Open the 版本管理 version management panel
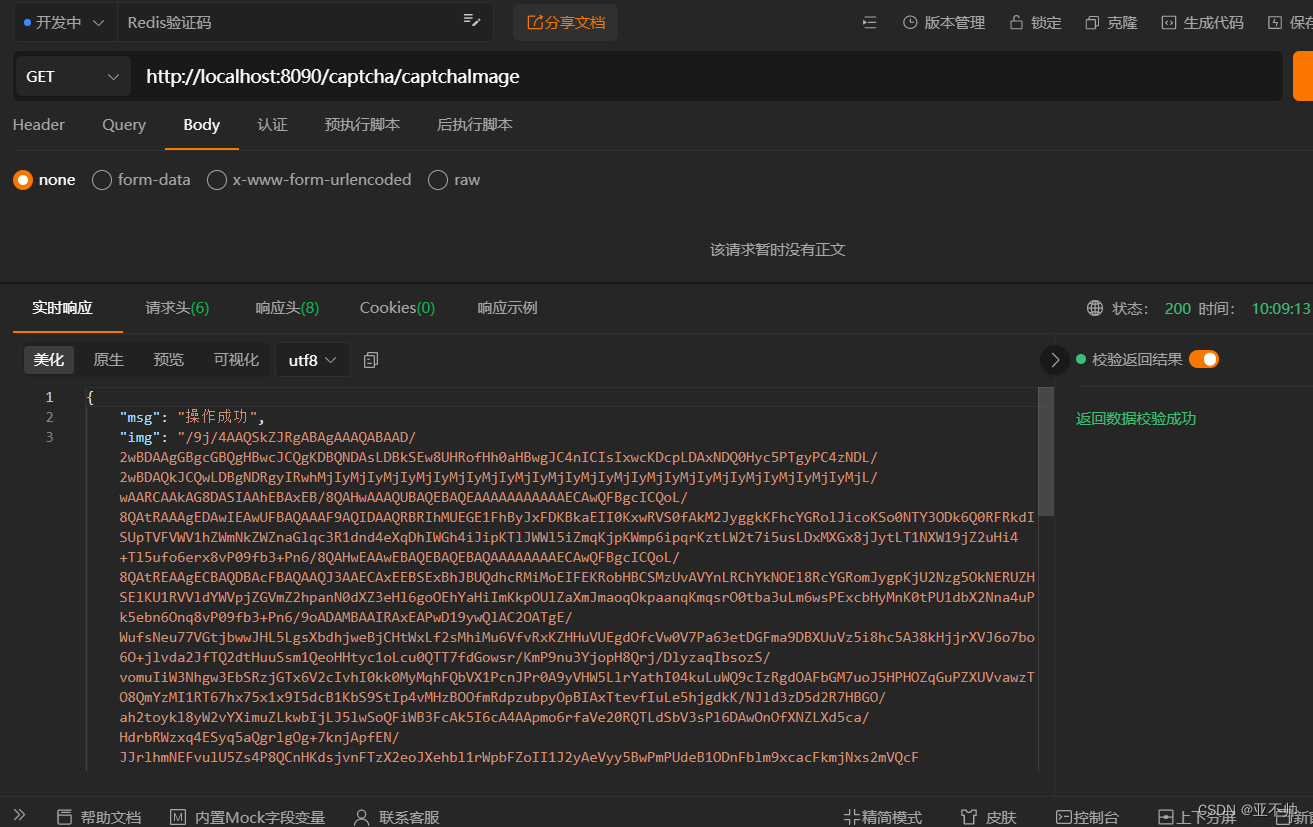 coord(942,22)
